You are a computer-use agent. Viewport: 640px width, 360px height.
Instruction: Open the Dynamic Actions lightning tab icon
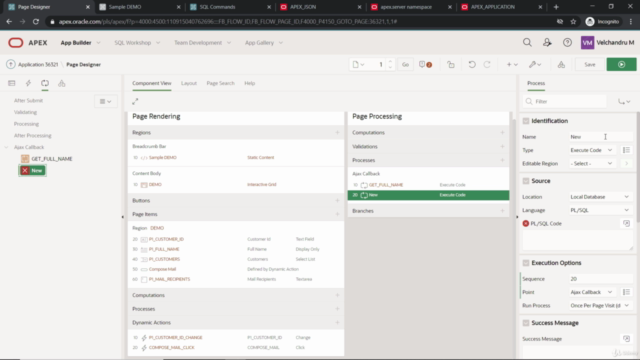(28, 83)
